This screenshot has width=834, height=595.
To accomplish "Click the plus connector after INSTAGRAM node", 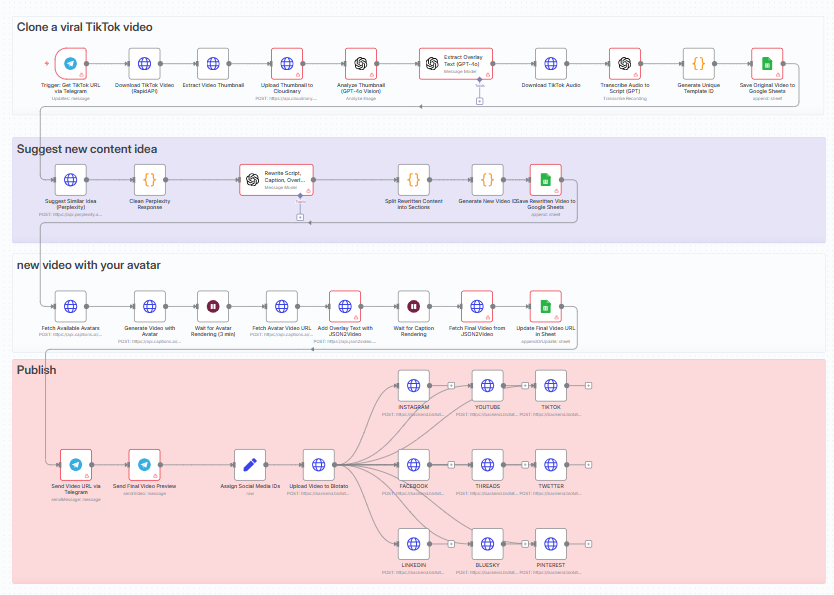I will [450, 385].
